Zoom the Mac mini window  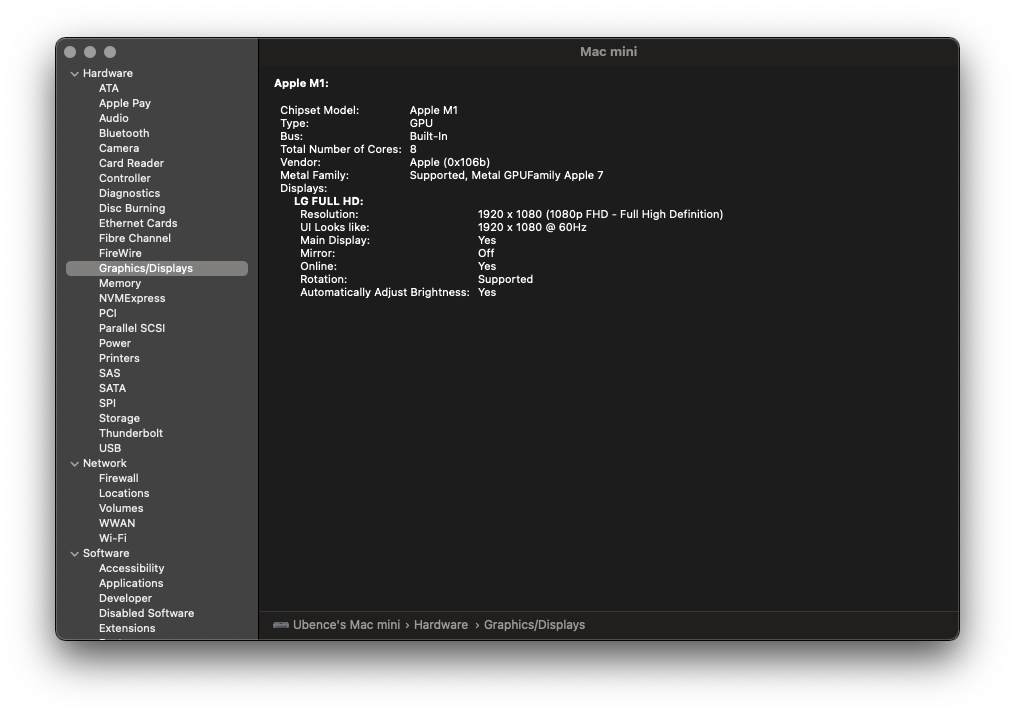[x=110, y=52]
